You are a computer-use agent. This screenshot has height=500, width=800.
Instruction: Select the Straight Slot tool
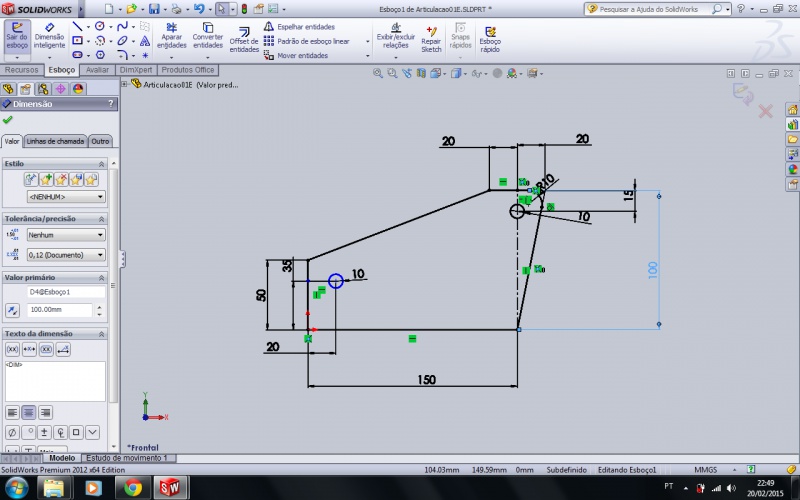click(78, 55)
